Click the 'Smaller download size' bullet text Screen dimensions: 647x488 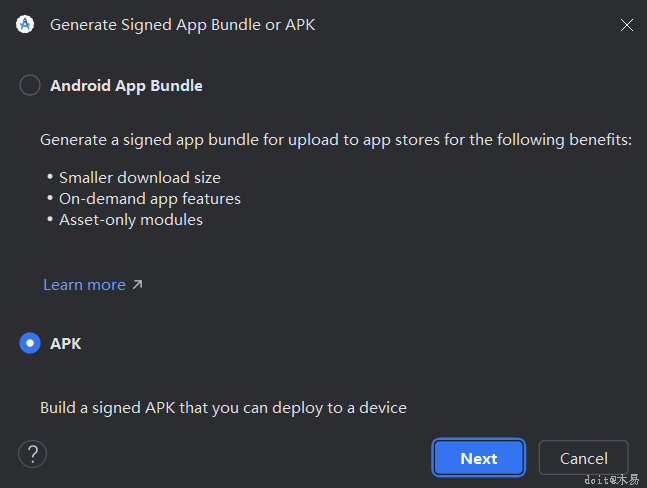(x=139, y=178)
